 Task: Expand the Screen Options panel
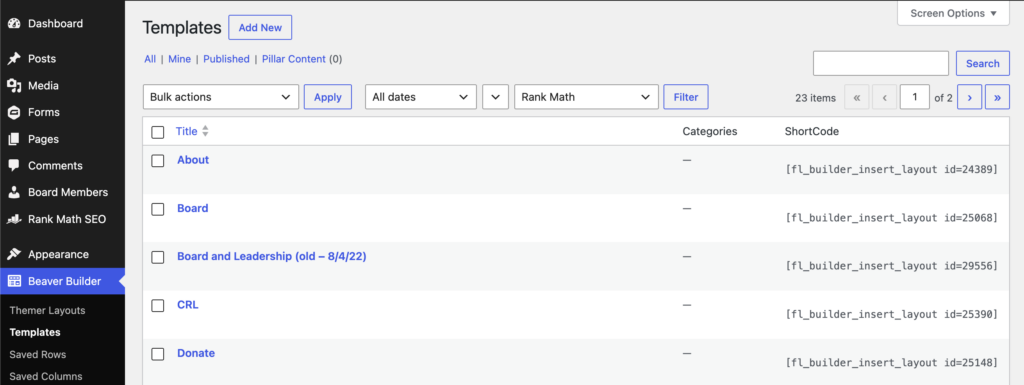953,13
